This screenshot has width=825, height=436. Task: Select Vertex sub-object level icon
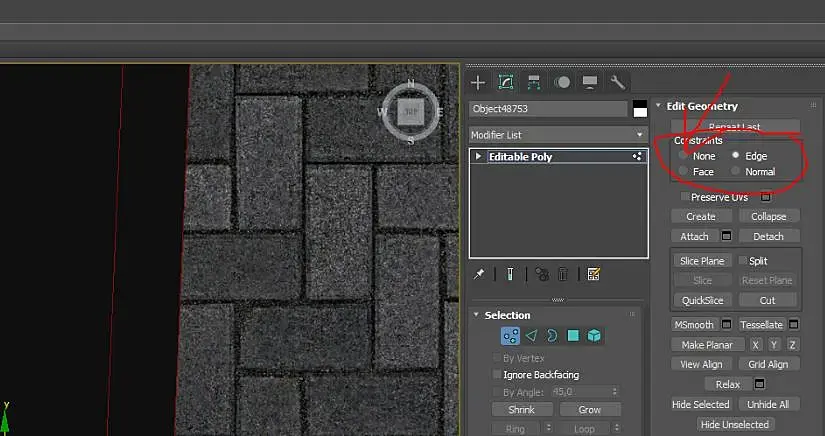pyautogui.click(x=510, y=336)
